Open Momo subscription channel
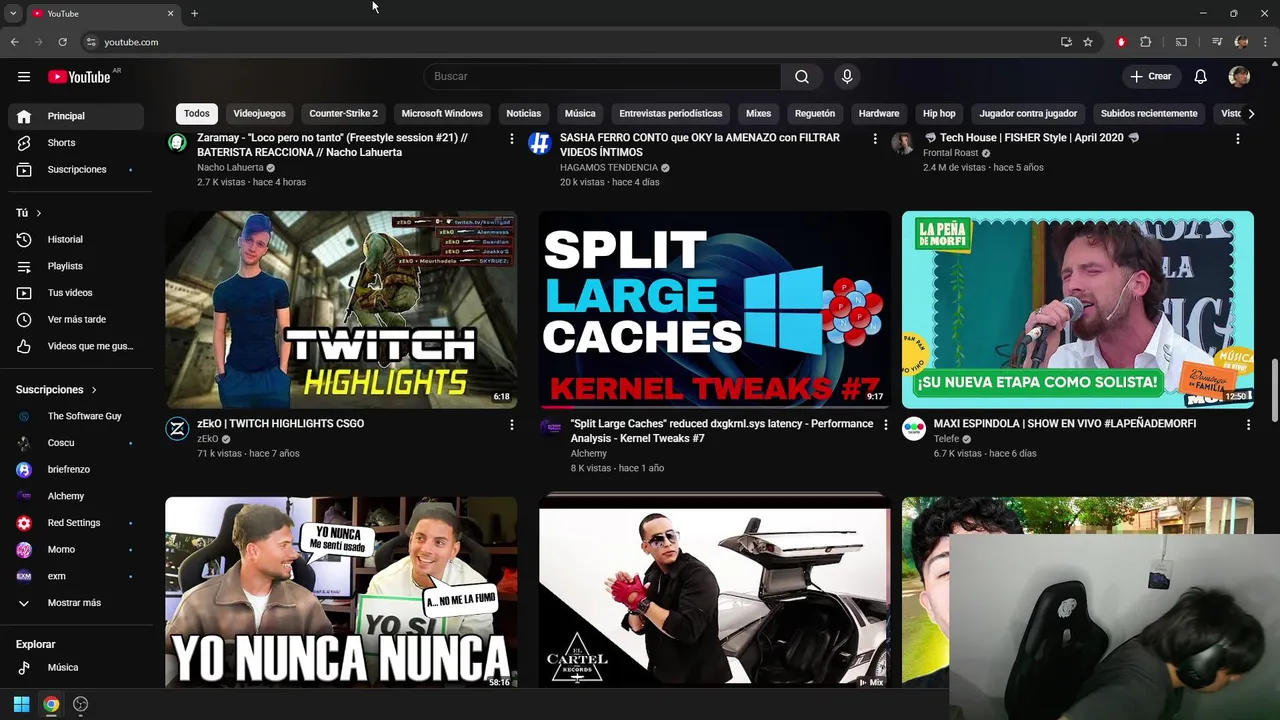 click(x=75, y=550)
